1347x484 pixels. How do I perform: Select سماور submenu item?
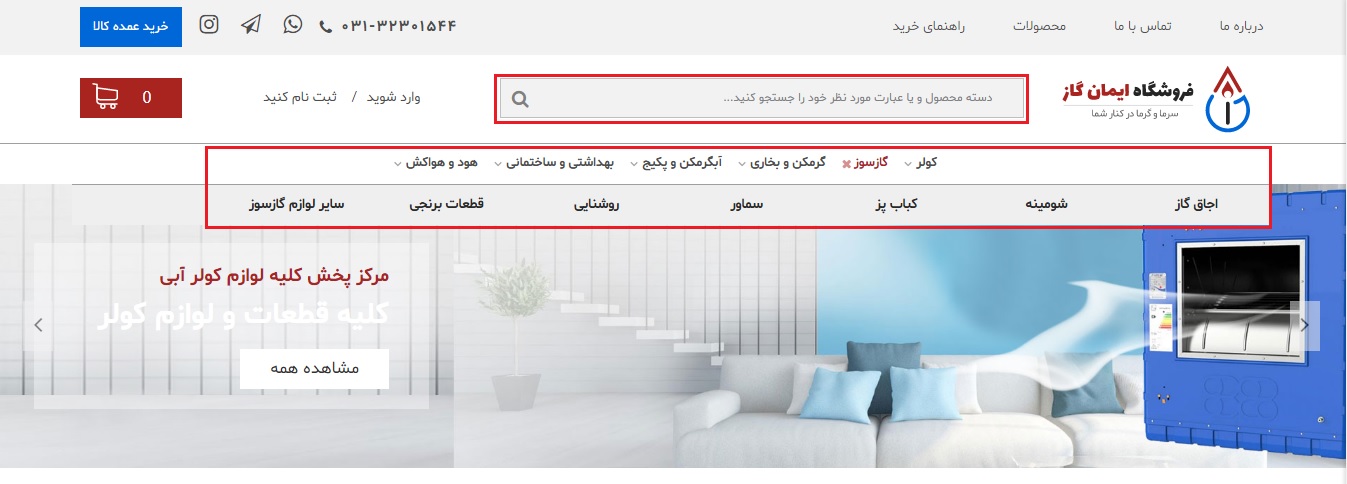click(x=747, y=204)
